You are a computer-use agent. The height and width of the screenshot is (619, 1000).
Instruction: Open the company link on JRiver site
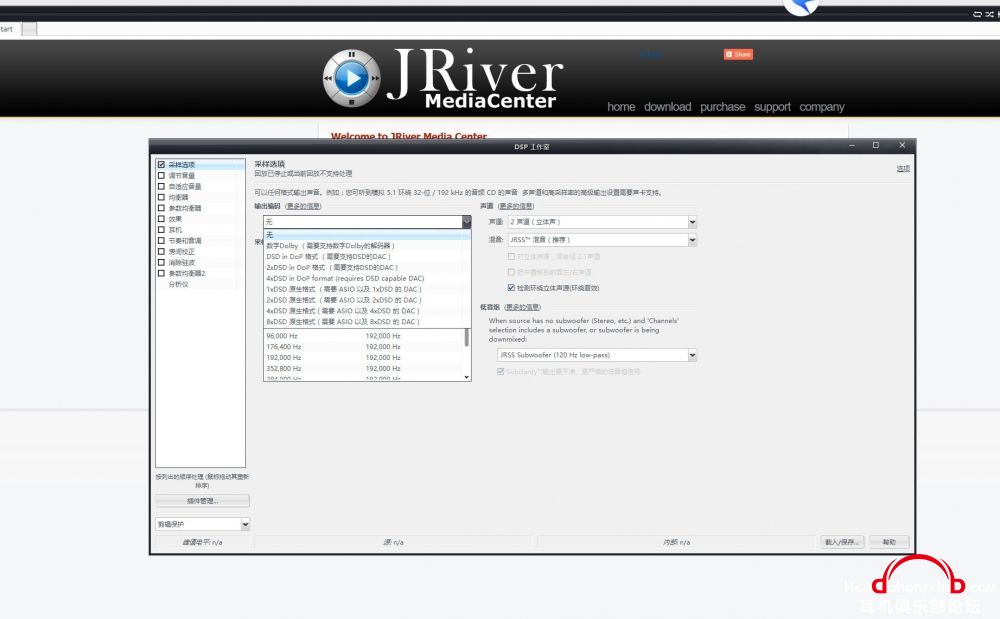pos(822,106)
